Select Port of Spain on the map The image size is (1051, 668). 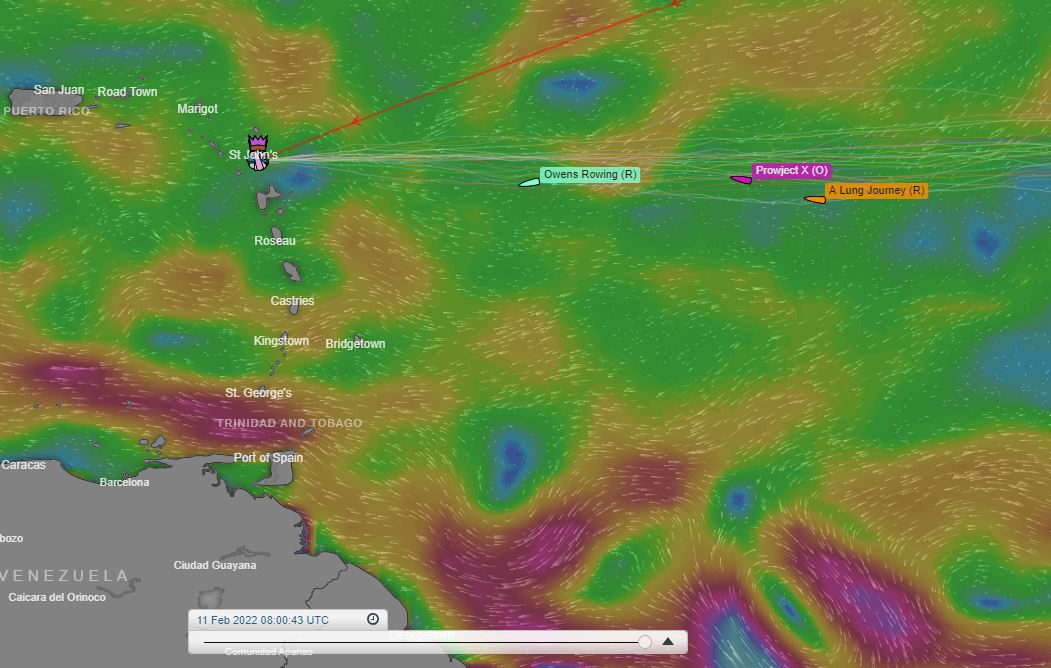coord(268,457)
